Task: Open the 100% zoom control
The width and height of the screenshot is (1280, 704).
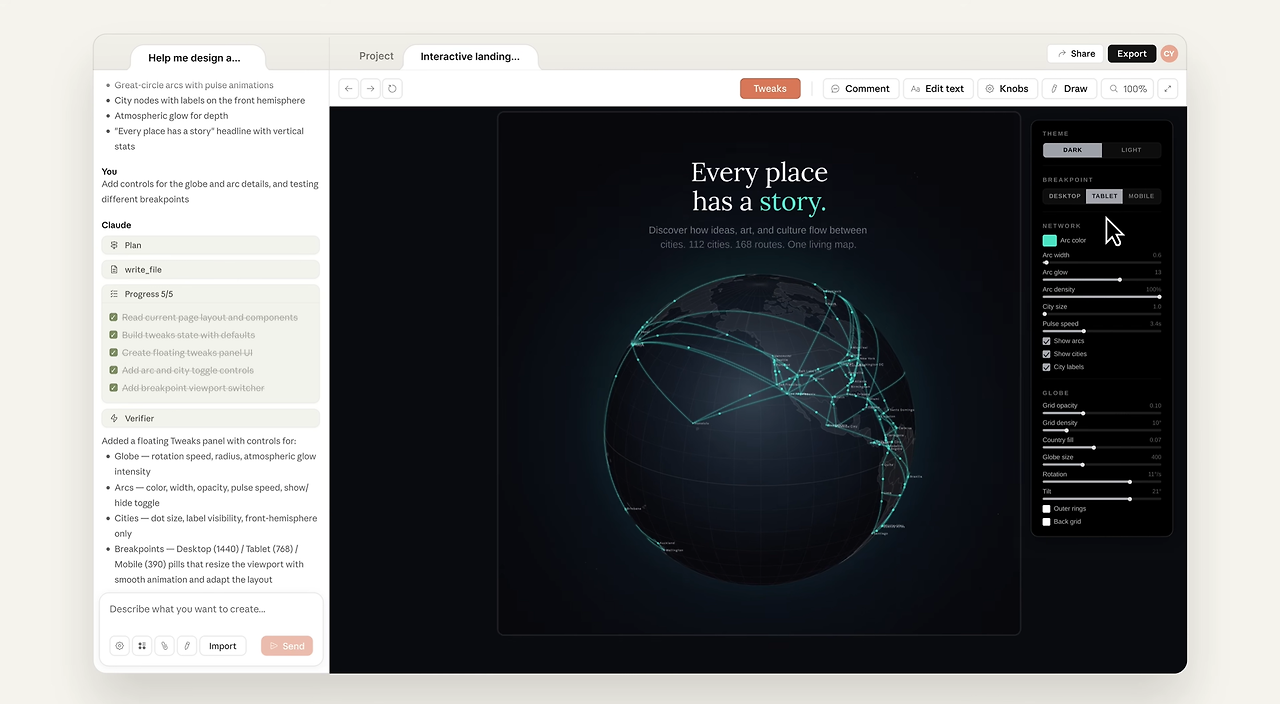Action: (1127, 89)
